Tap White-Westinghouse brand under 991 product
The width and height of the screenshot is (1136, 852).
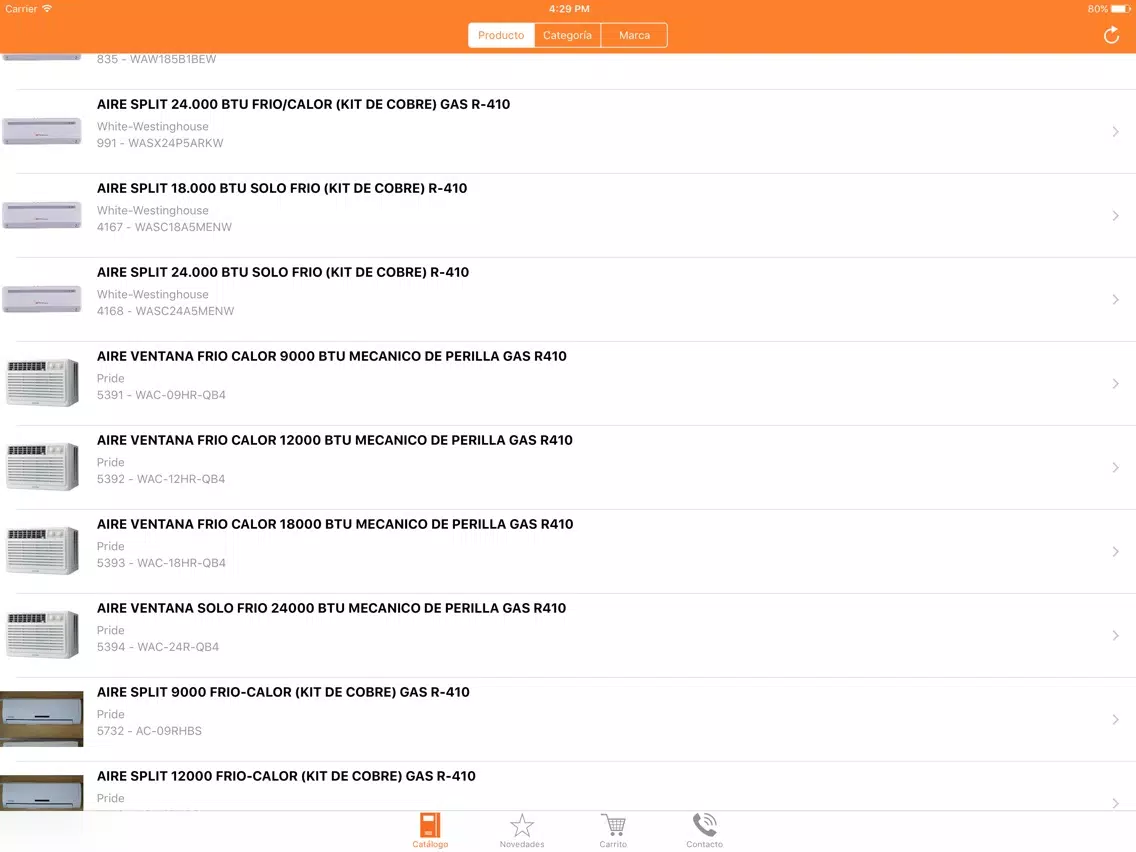153,127
